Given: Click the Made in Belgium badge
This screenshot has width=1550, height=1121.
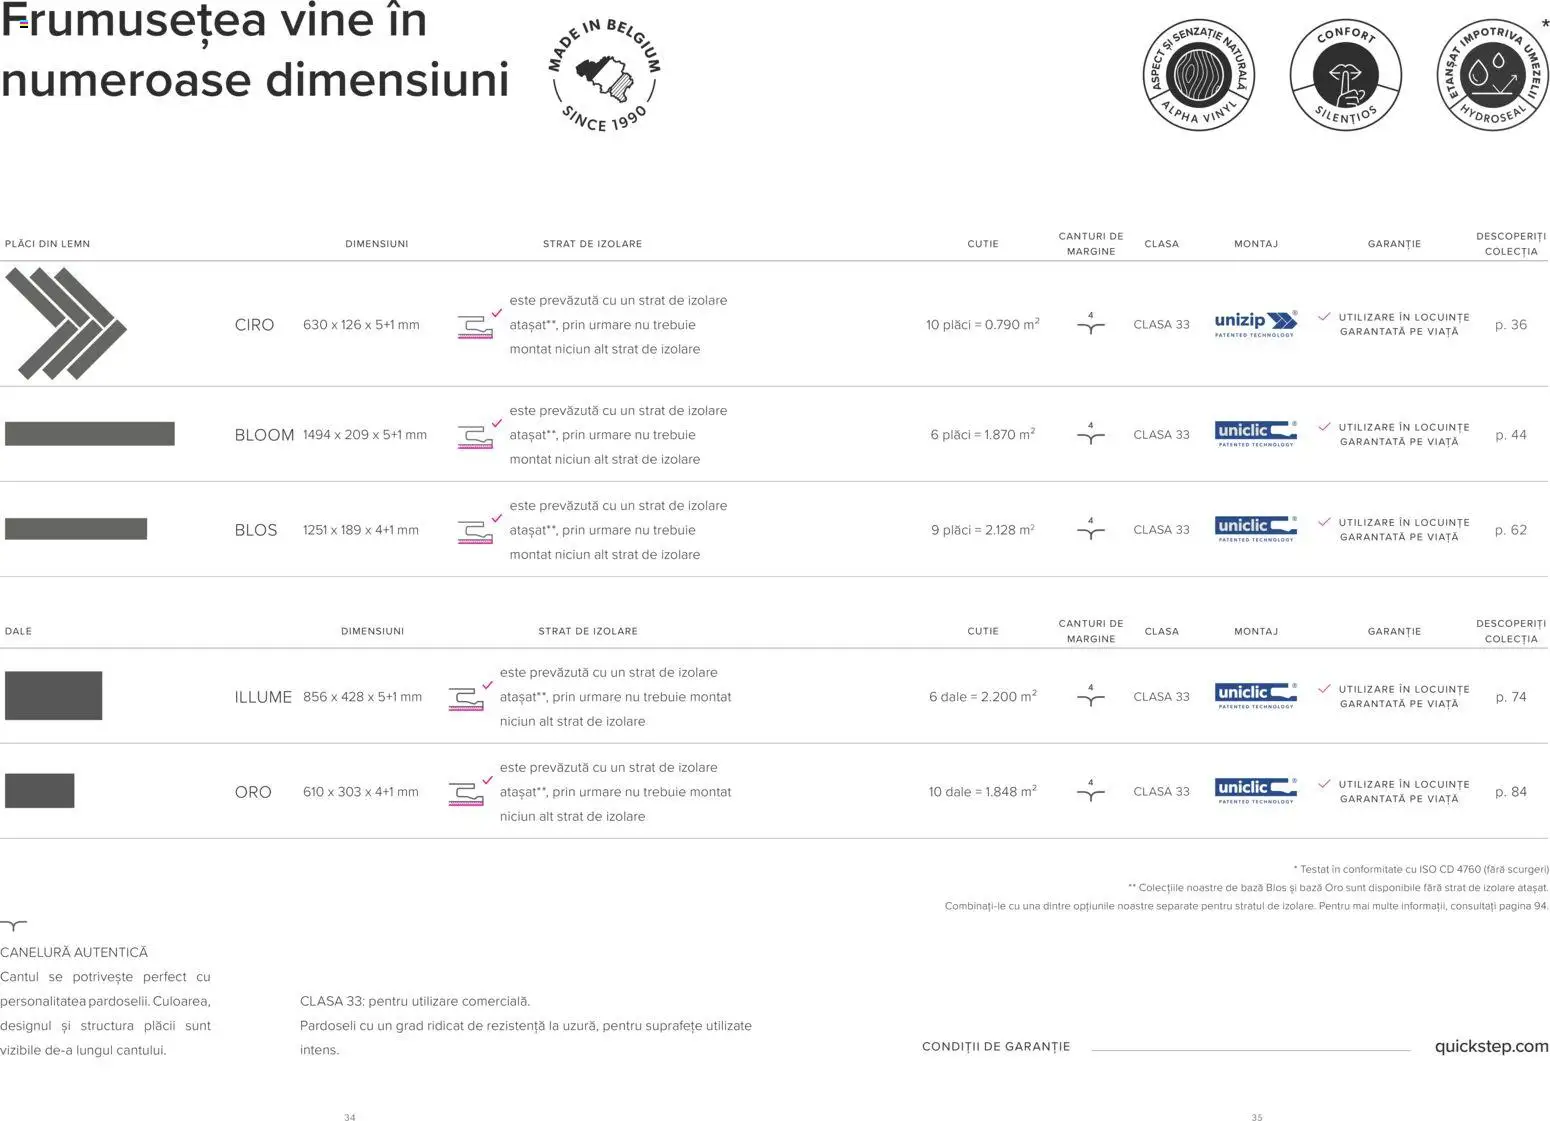Looking at the screenshot, I should pyautogui.click(x=604, y=76).
